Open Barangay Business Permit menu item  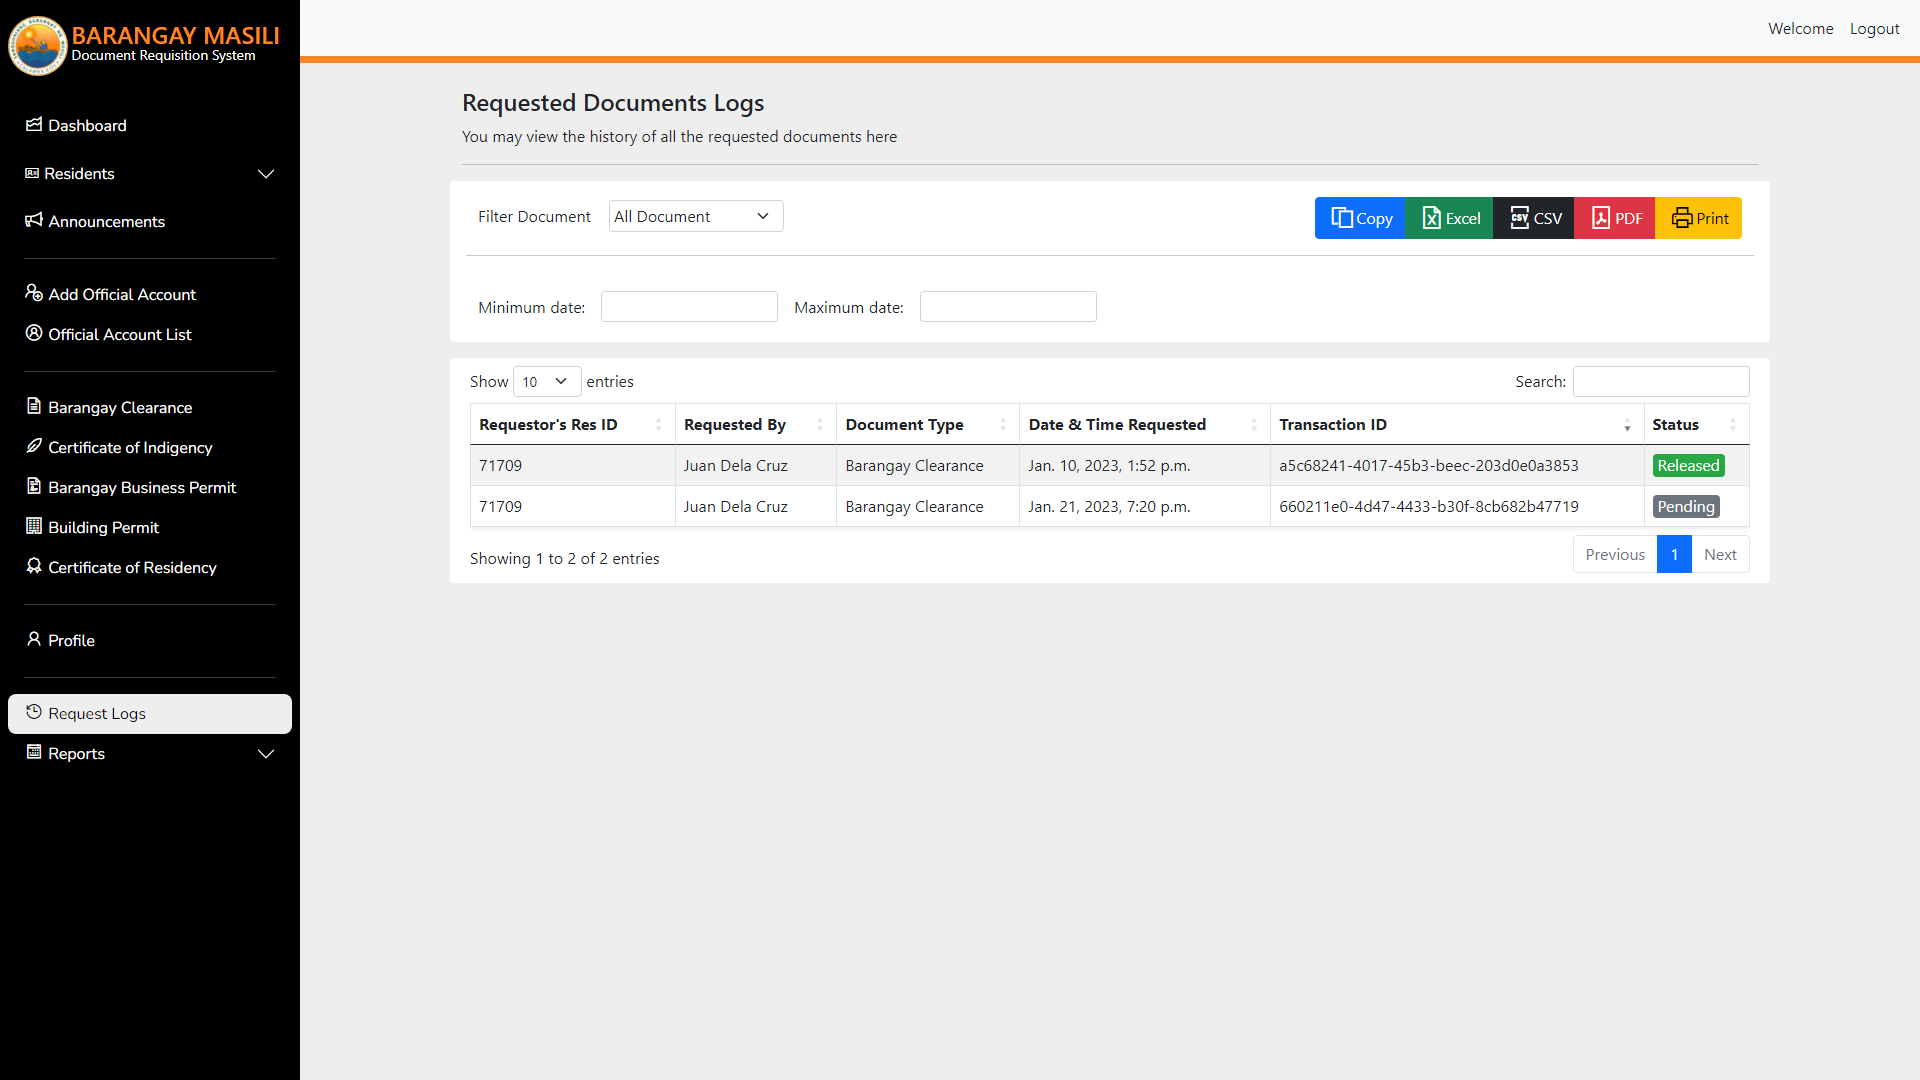click(x=142, y=487)
